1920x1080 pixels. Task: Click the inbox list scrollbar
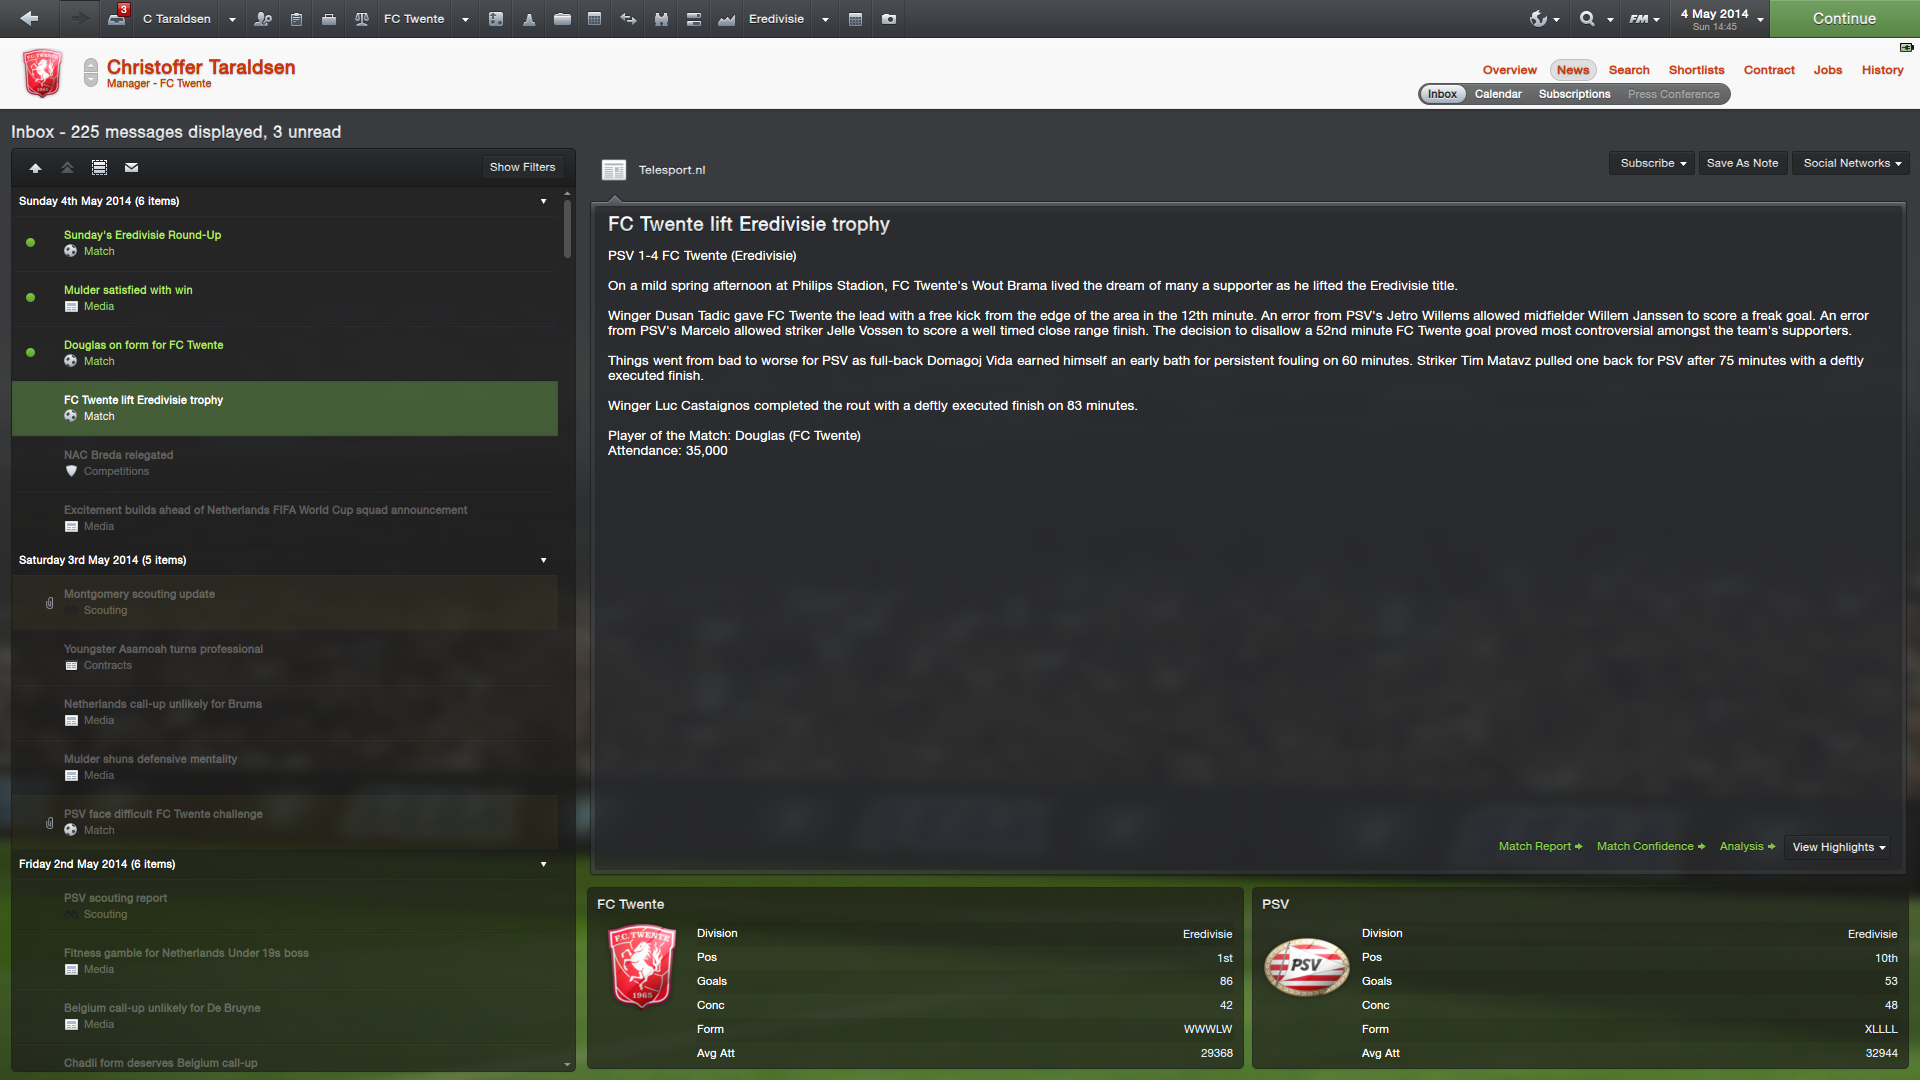(567, 230)
